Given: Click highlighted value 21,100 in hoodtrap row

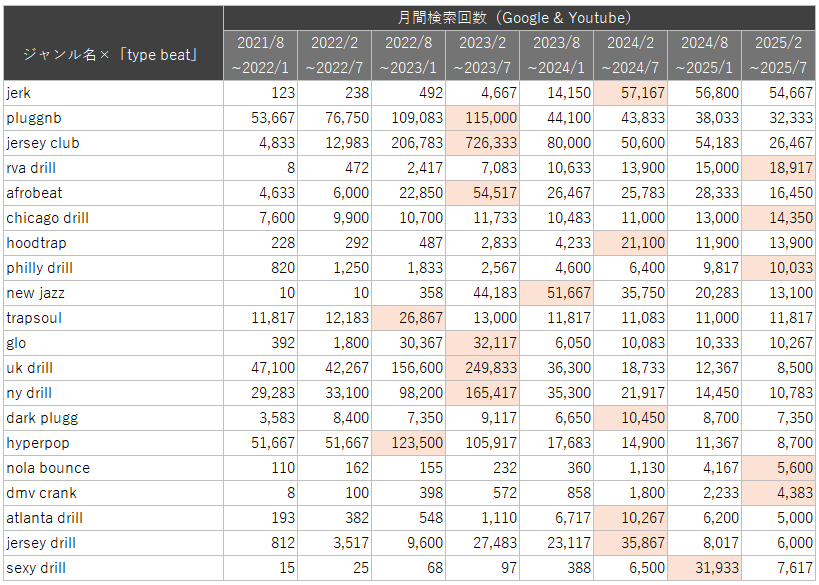Looking at the screenshot, I should (631, 243).
